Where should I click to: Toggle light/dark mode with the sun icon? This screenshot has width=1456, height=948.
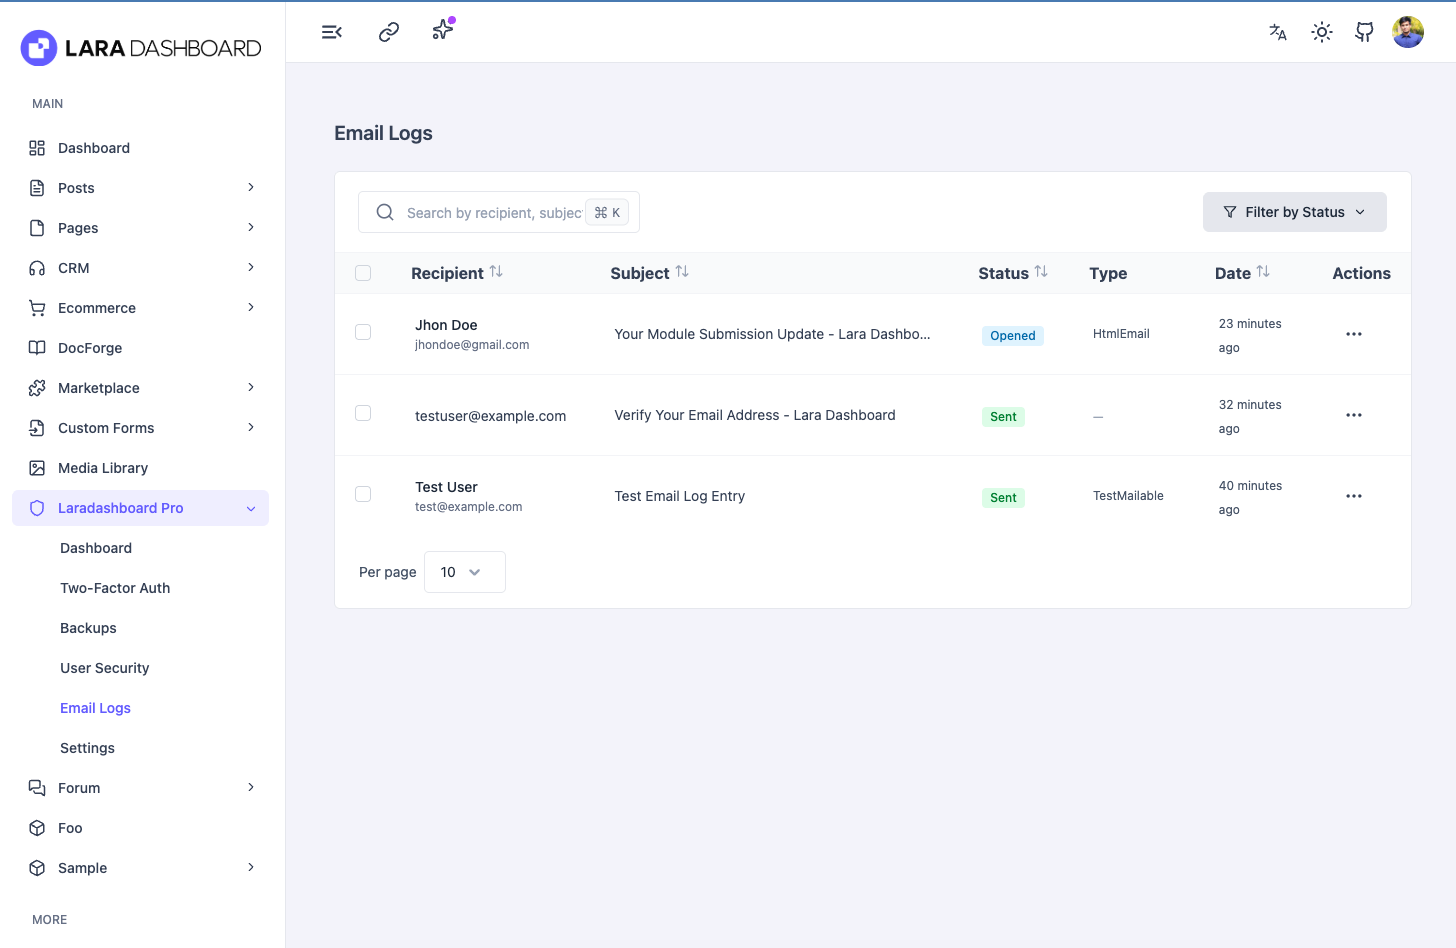pos(1321,32)
